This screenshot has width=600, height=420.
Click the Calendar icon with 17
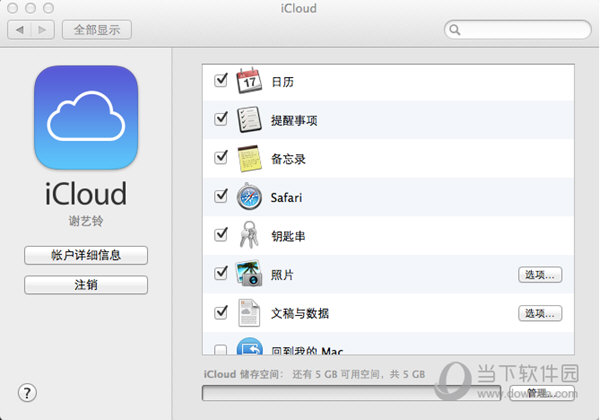(249, 81)
